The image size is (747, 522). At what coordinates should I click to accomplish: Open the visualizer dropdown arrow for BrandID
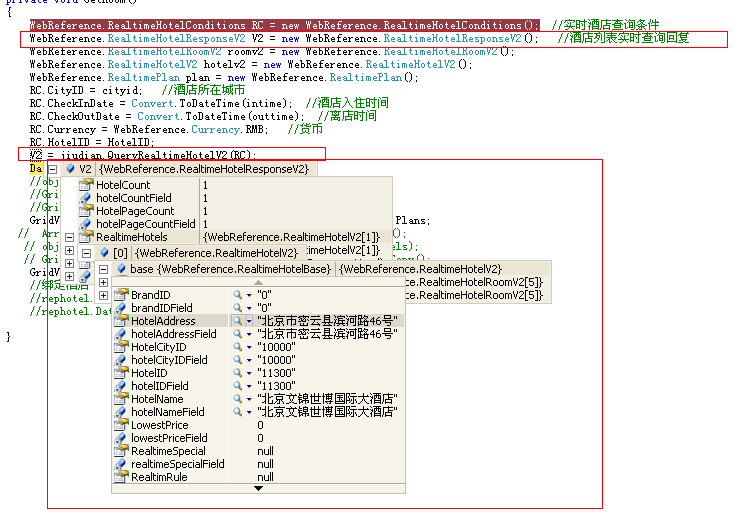tap(249, 295)
